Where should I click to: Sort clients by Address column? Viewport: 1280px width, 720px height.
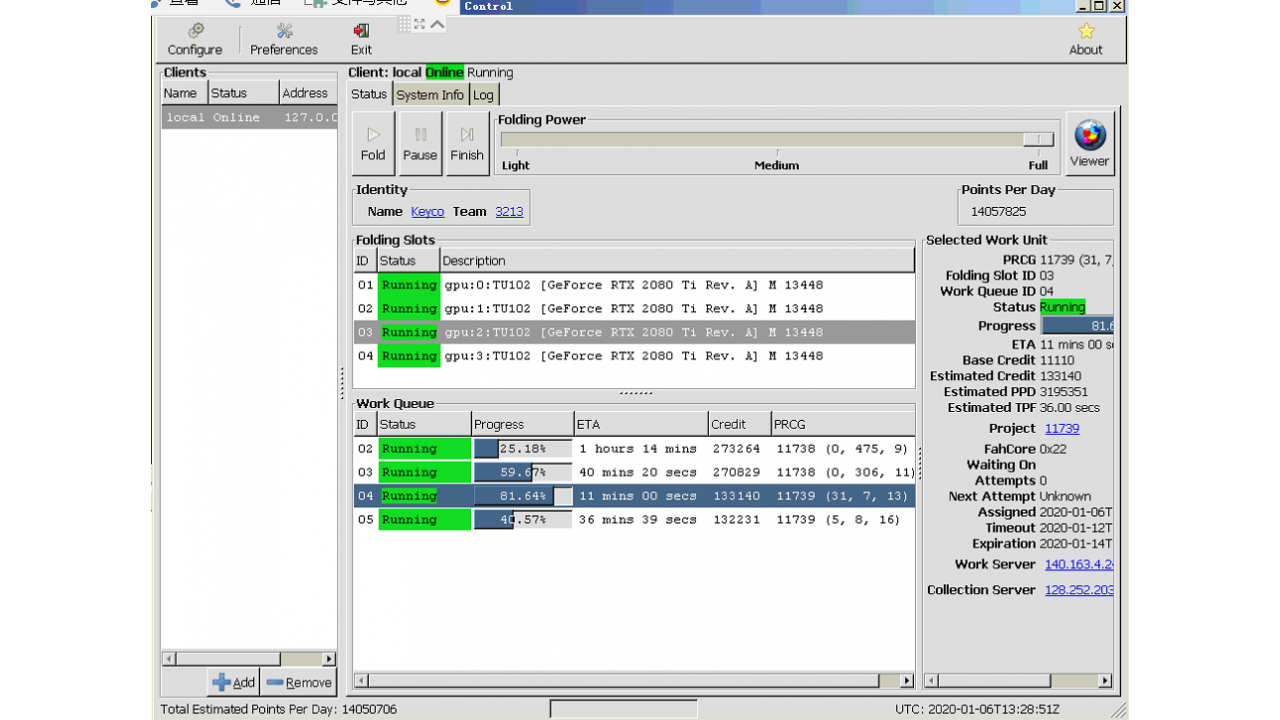[x=308, y=93]
